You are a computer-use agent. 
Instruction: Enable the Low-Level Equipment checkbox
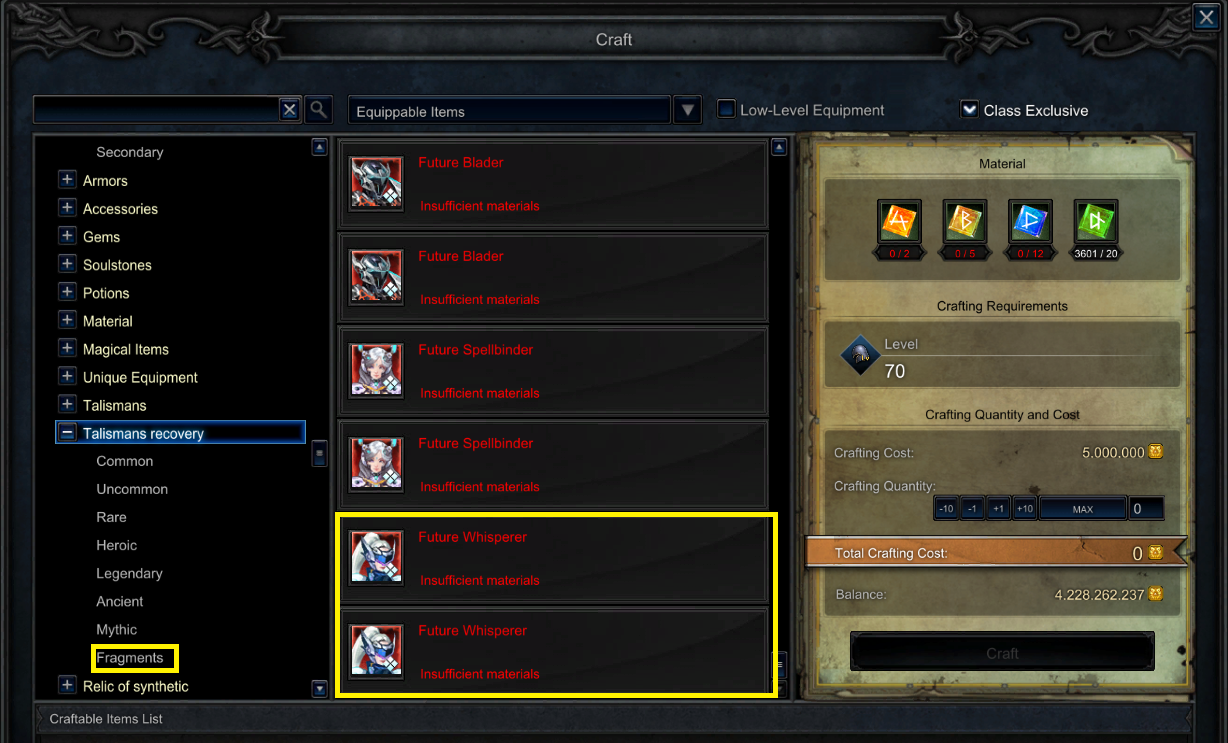coord(727,109)
